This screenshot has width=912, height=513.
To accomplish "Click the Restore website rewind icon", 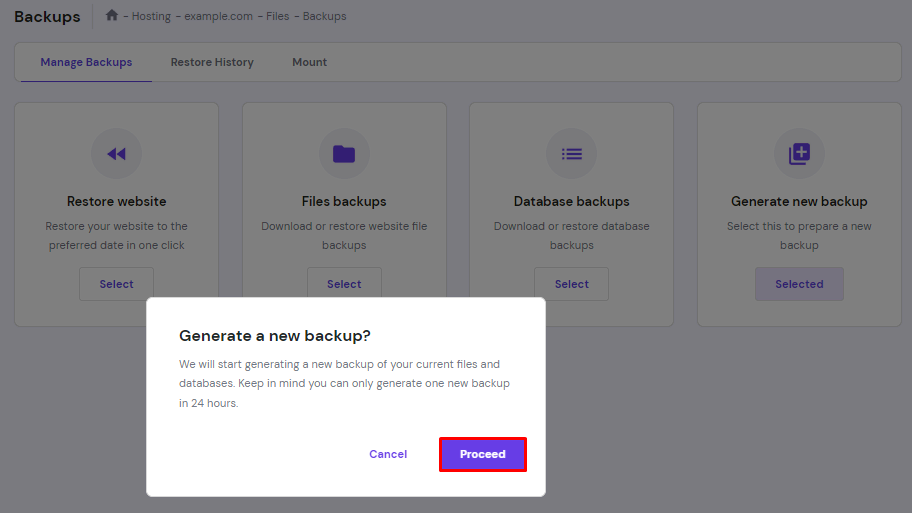I will [116, 154].
